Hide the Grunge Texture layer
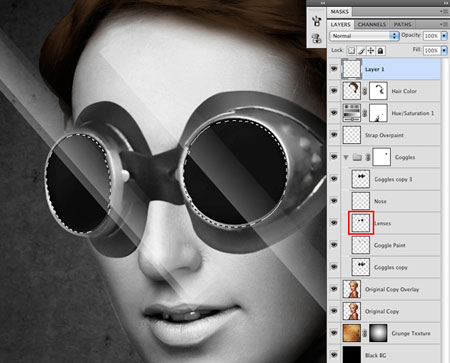Viewport: 450px width, 363px height. pyautogui.click(x=334, y=333)
